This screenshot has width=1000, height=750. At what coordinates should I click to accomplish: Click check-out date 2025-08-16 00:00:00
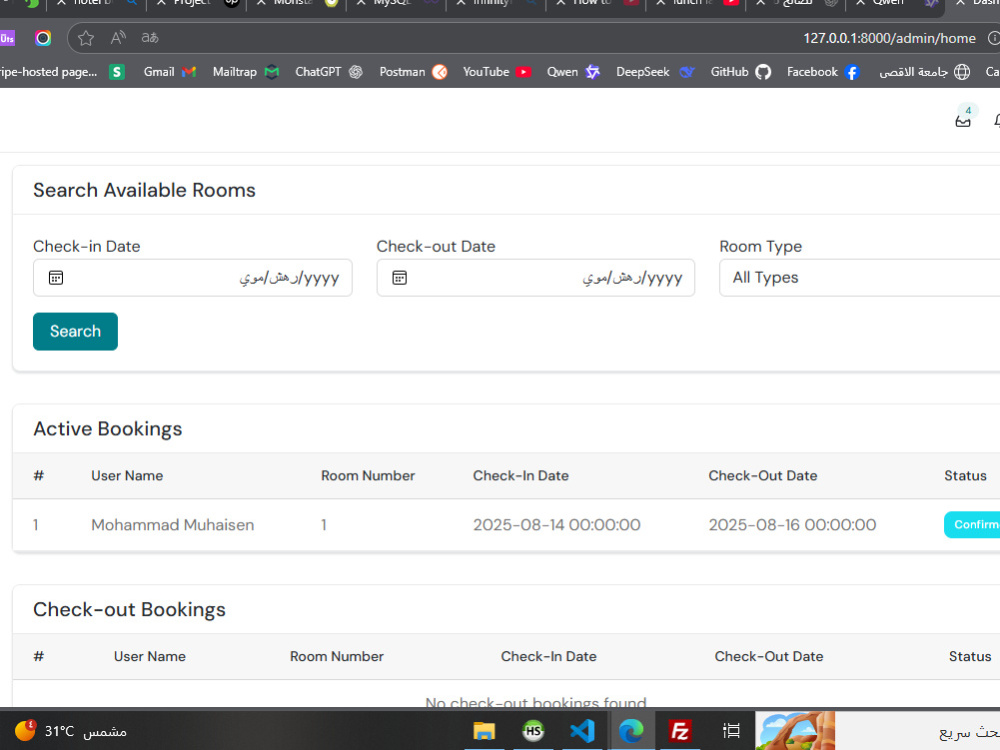(x=792, y=525)
